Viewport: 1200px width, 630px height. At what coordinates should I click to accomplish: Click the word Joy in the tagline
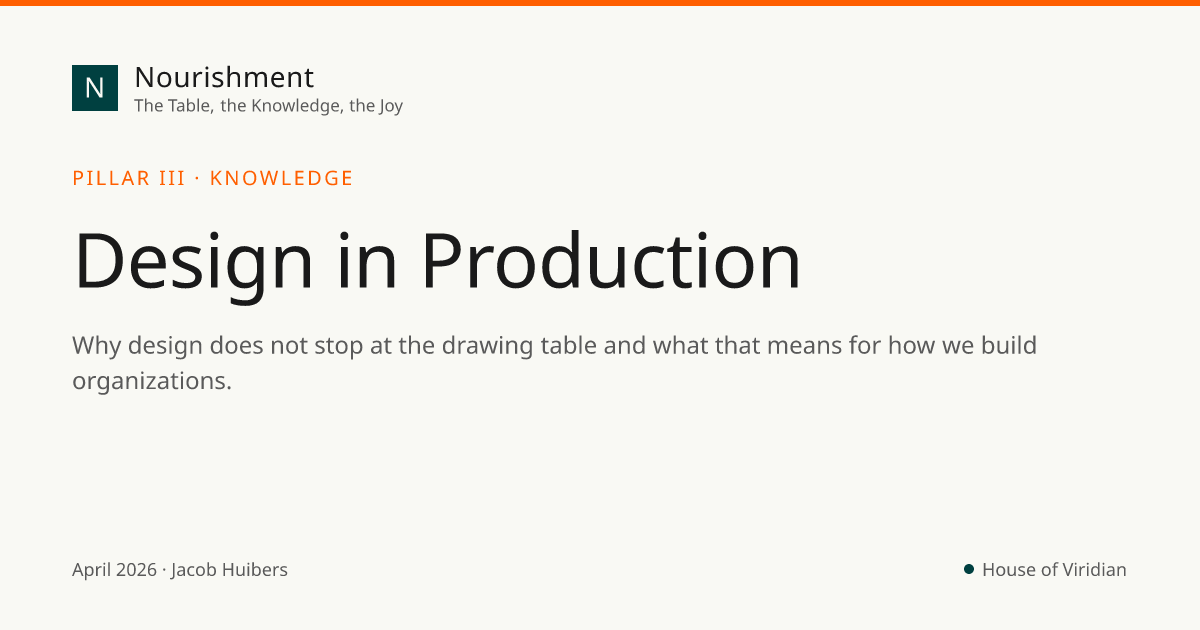(x=390, y=106)
